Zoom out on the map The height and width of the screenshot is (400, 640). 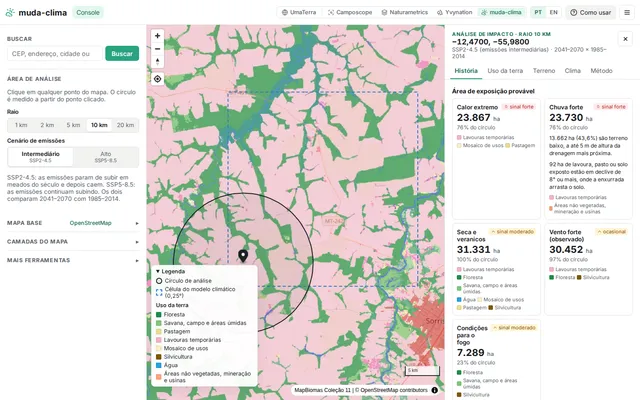[x=158, y=49]
